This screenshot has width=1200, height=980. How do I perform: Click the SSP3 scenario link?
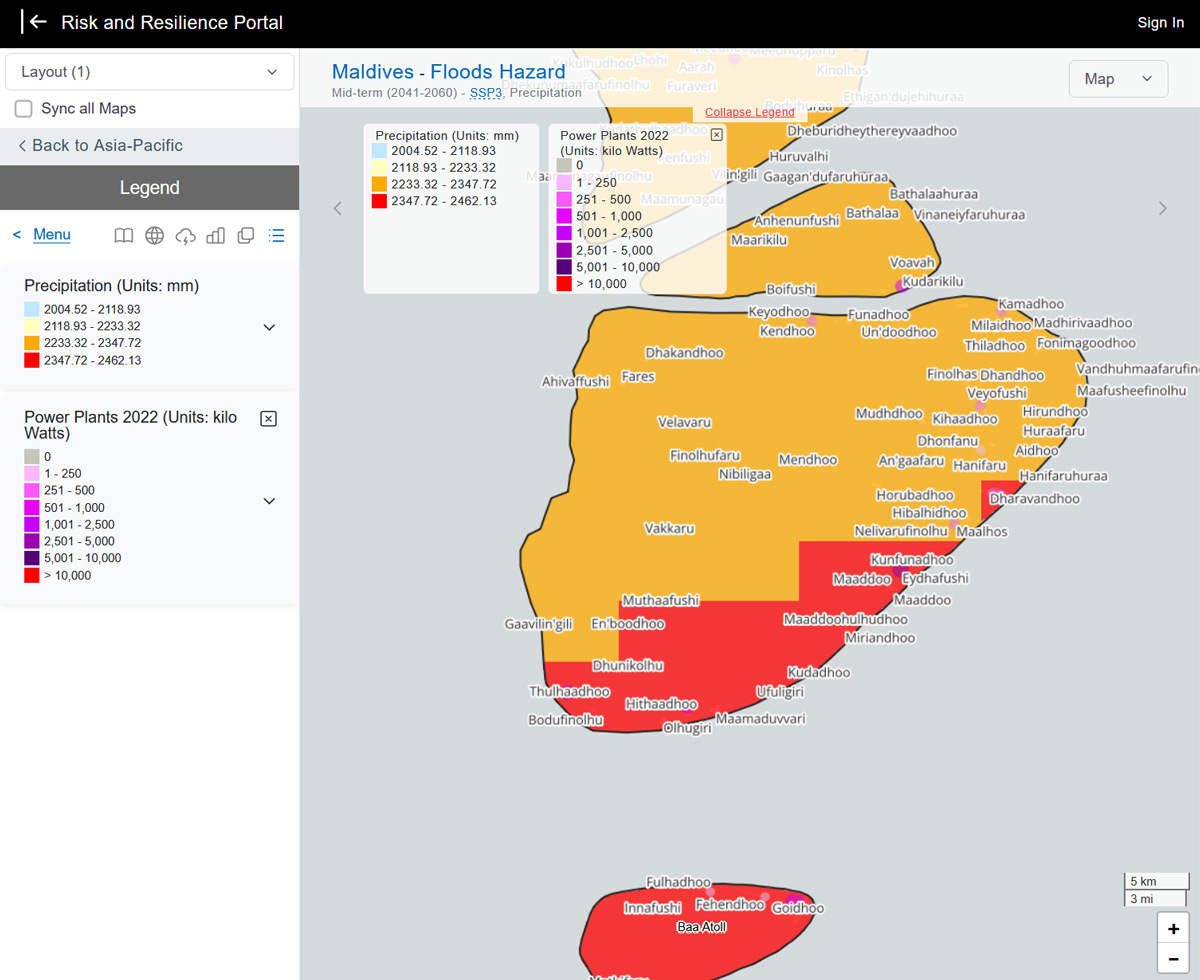click(486, 93)
